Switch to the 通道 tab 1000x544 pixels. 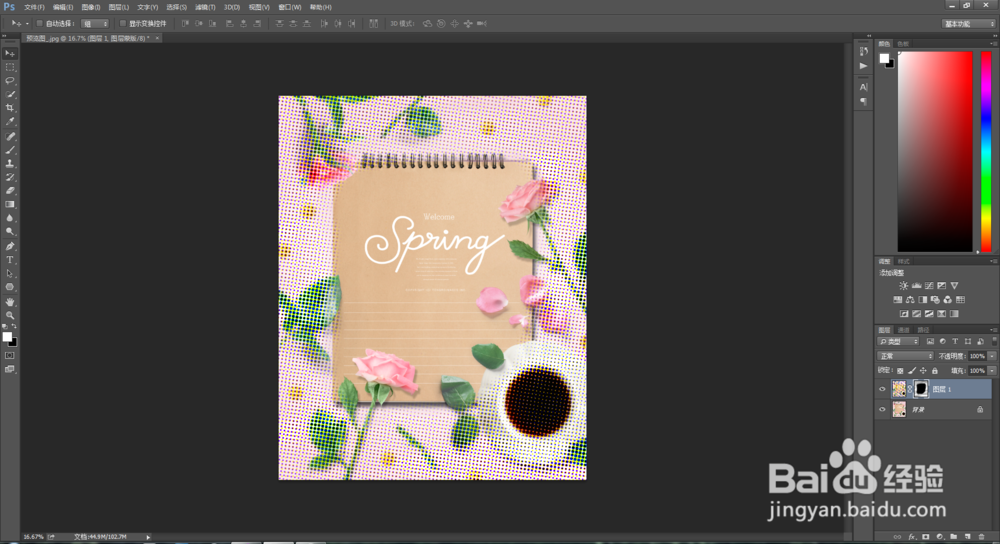pos(904,330)
